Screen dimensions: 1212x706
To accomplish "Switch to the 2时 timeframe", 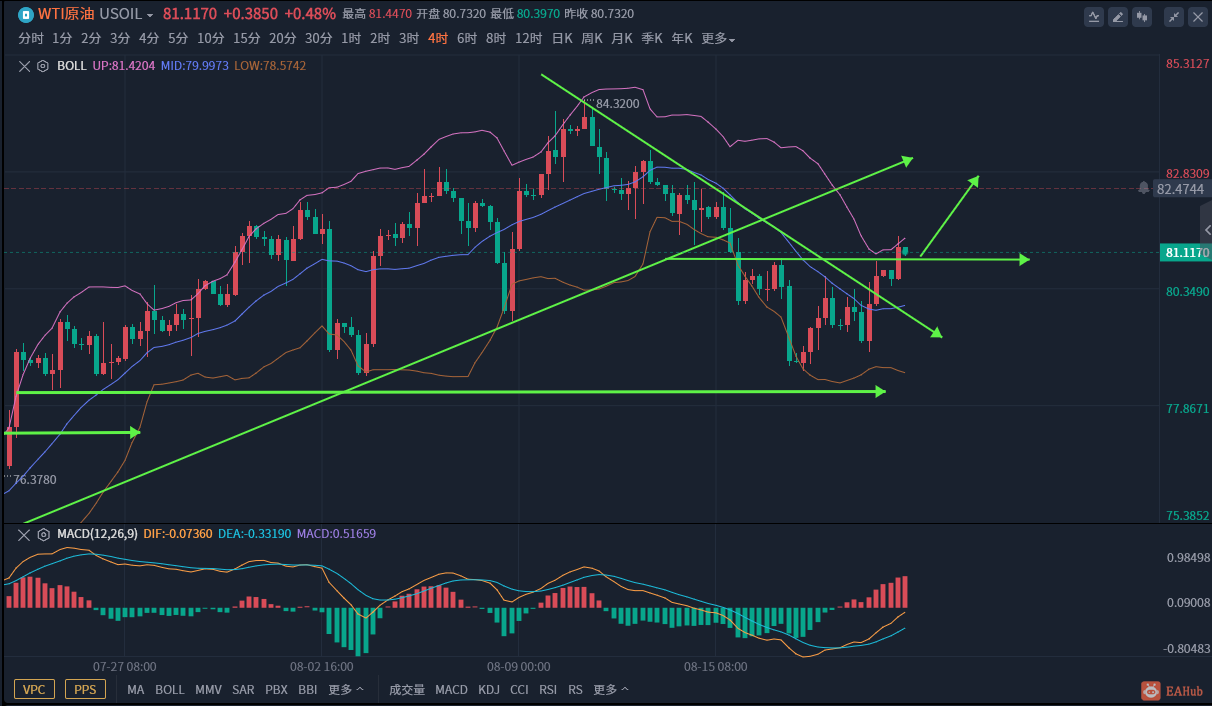I will click(x=380, y=39).
